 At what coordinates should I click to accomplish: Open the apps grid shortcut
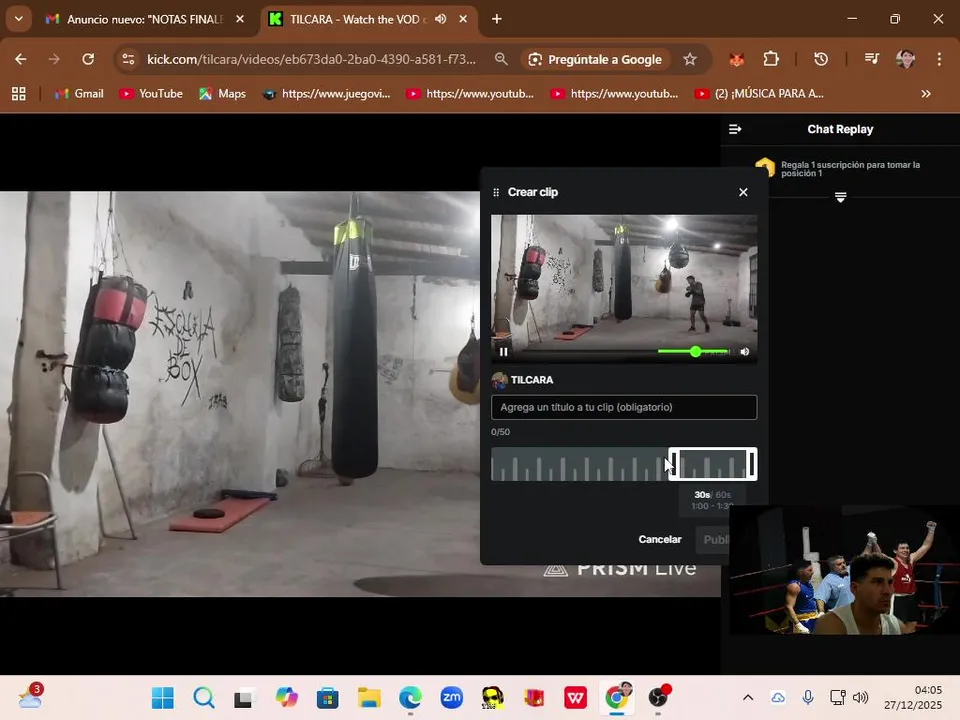[x=19, y=94]
